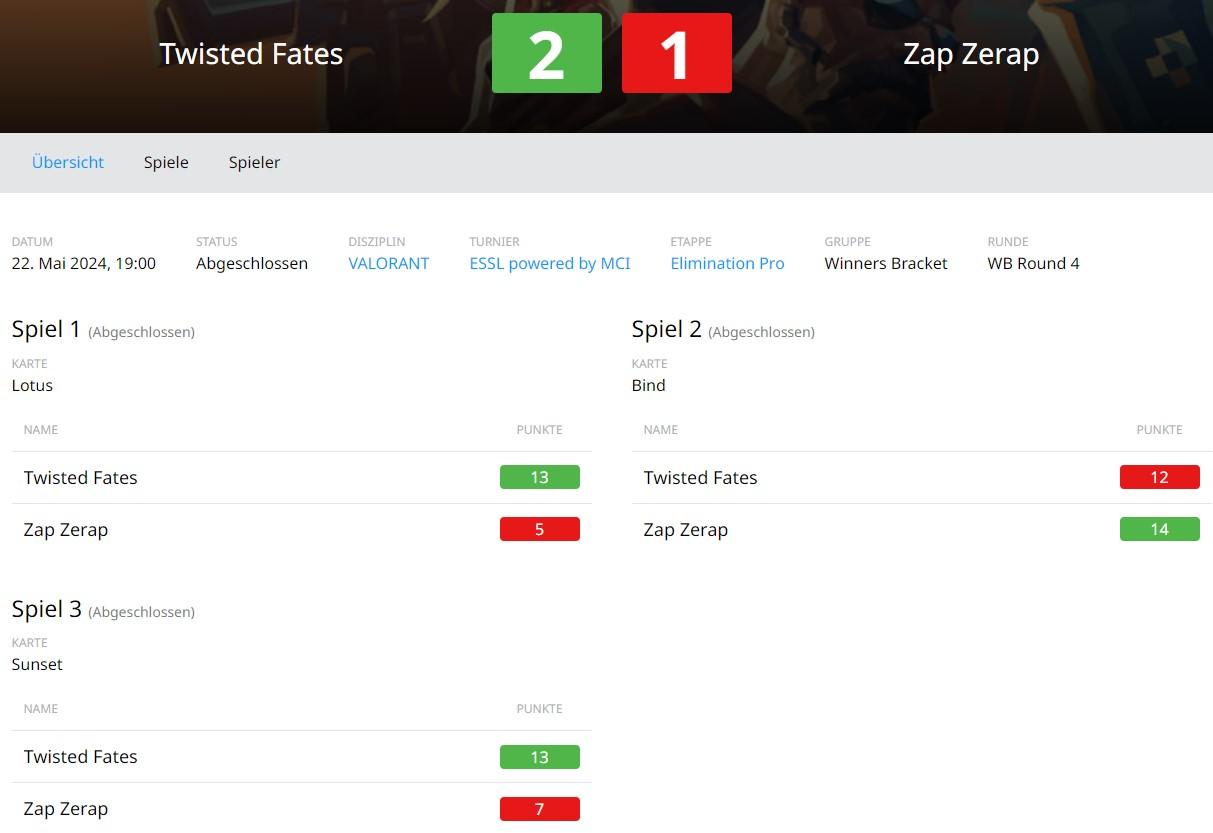Click the red 5 points badge in Spiel 1
Image resolution: width=1213 pixels, height=833 pixels.
pos(540,529)
